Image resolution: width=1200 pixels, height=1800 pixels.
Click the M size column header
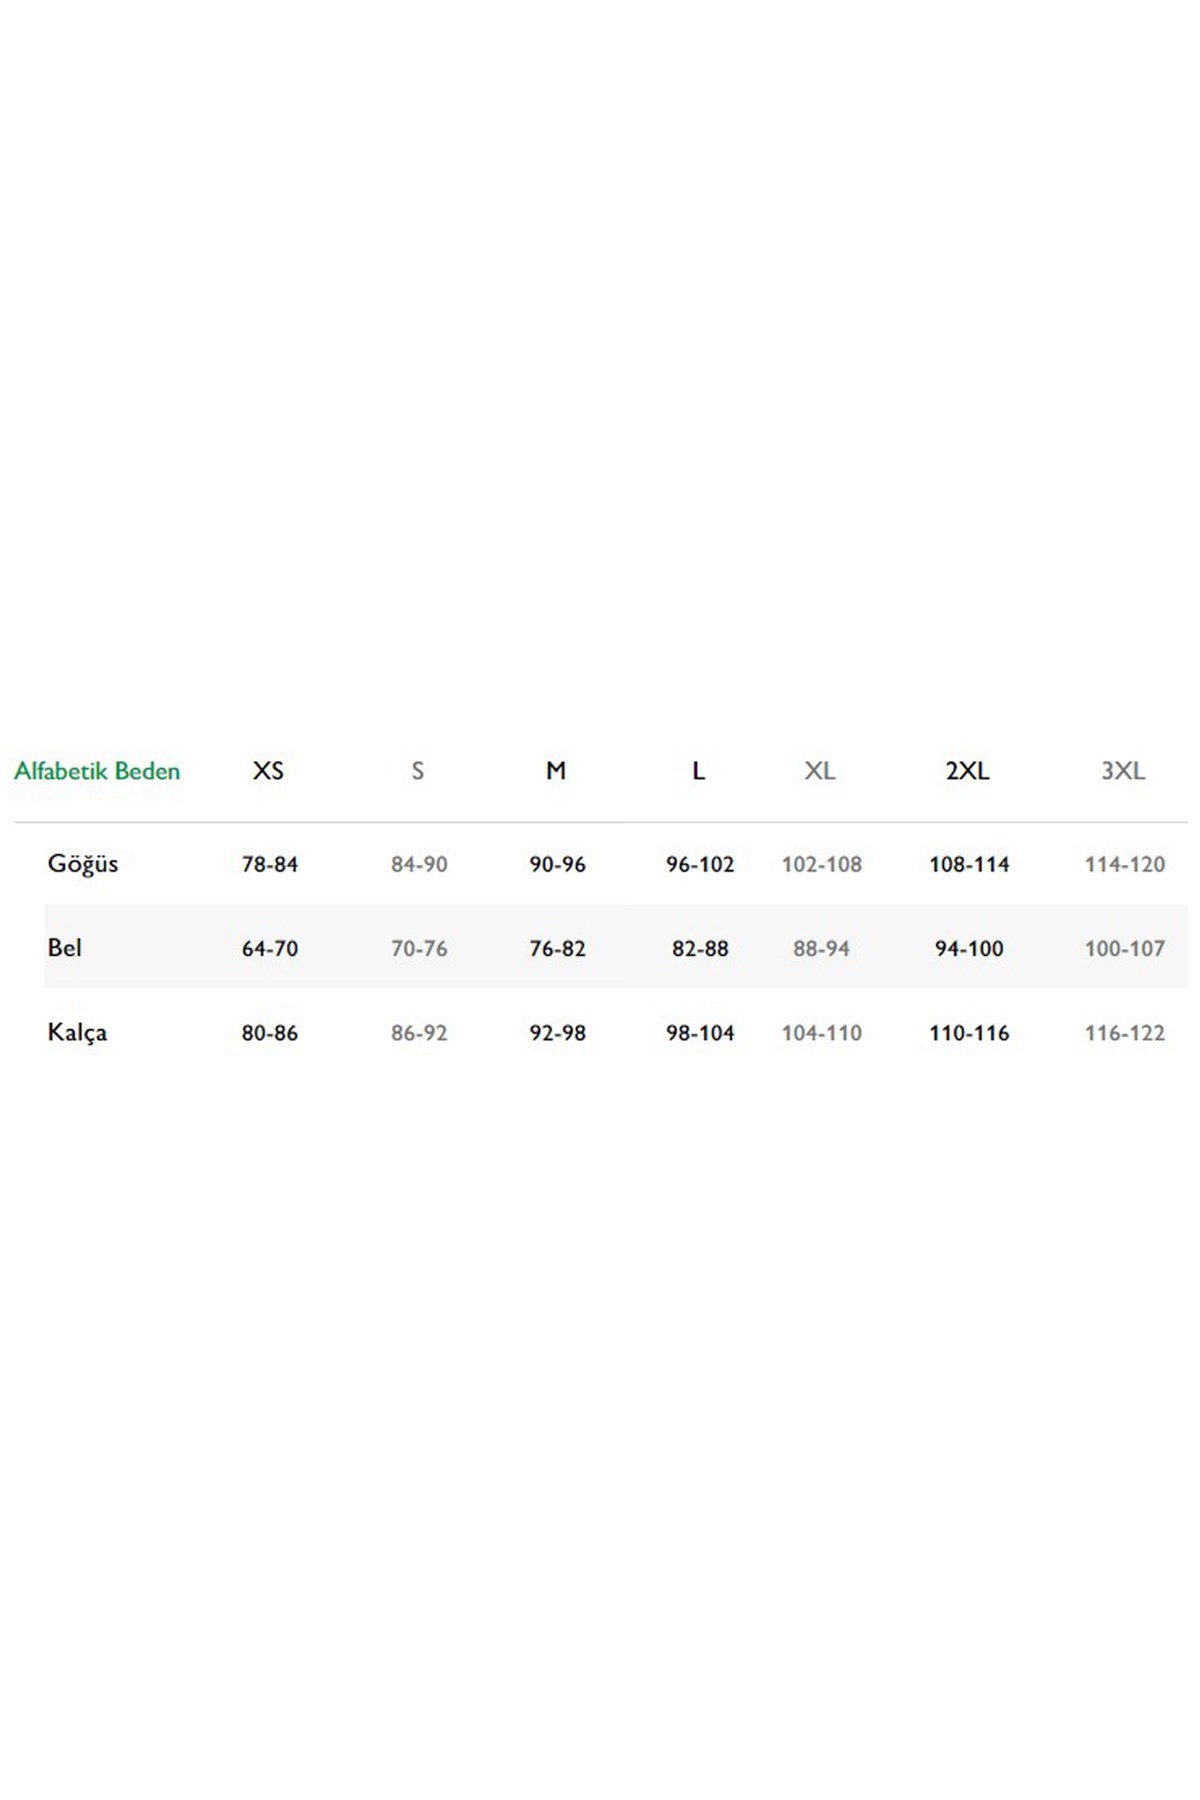[x=556, y=771]
